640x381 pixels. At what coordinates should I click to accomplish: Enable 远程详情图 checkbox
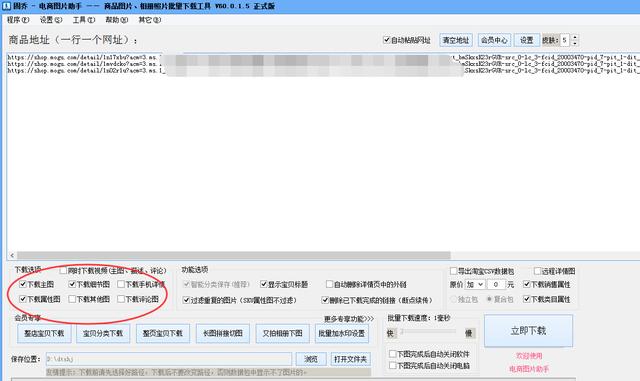[x=538, y=271]
